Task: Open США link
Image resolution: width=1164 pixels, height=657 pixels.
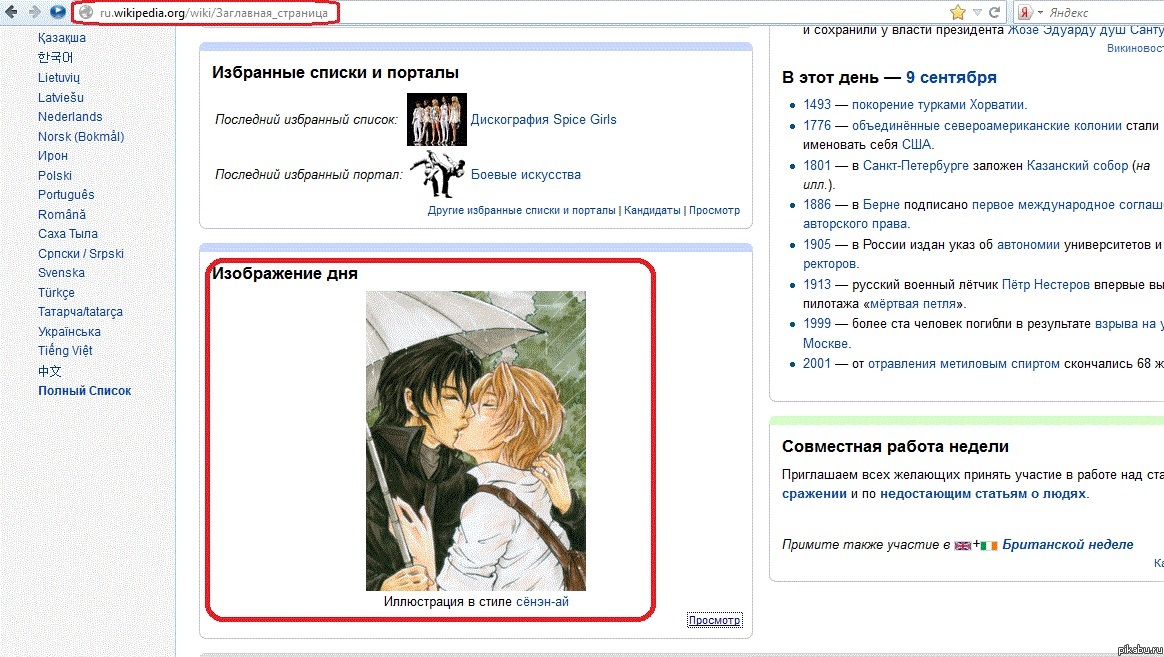Action: coord(916,145)
